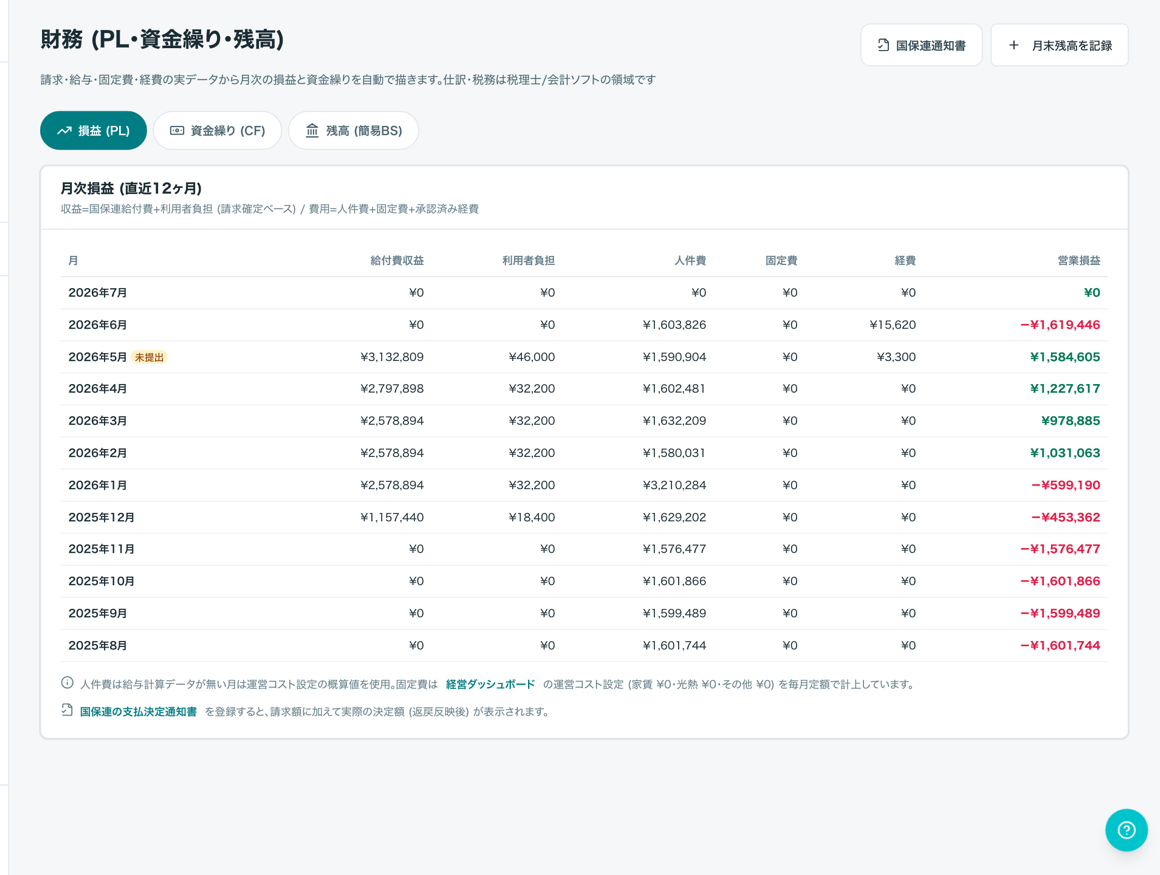
Task: Click the 営業損益 column header
Action: click(1079, 260)
